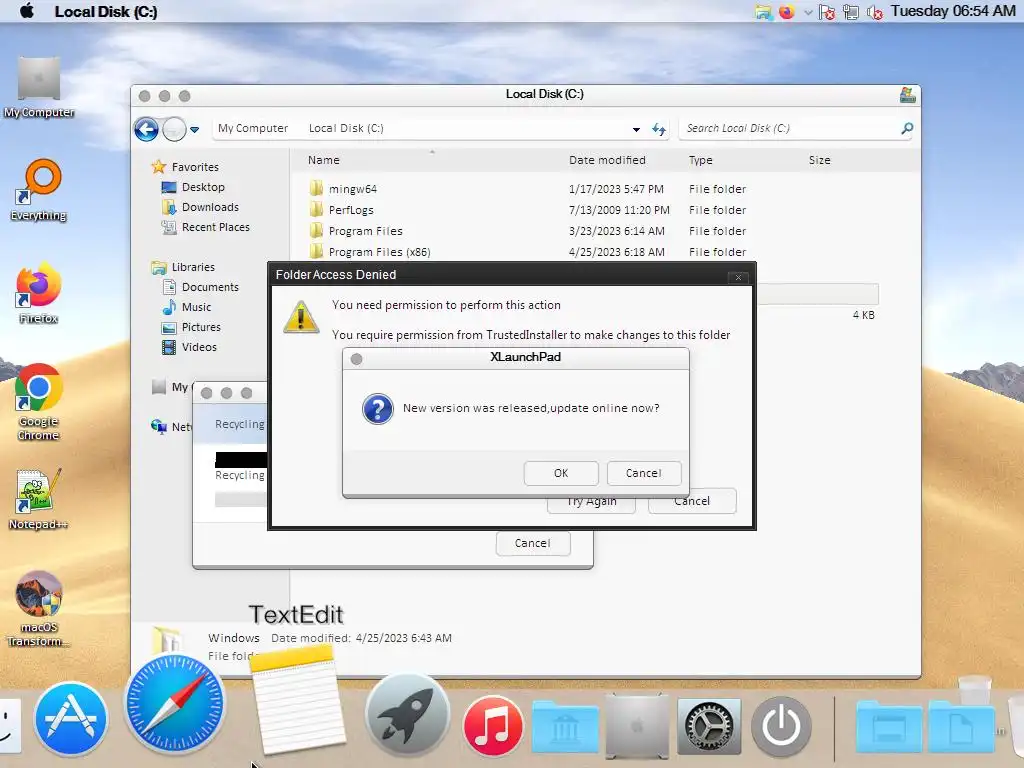Click the flag action center tray icon
Viewport: 1024px width, 768px height.
tap(827, 12)
